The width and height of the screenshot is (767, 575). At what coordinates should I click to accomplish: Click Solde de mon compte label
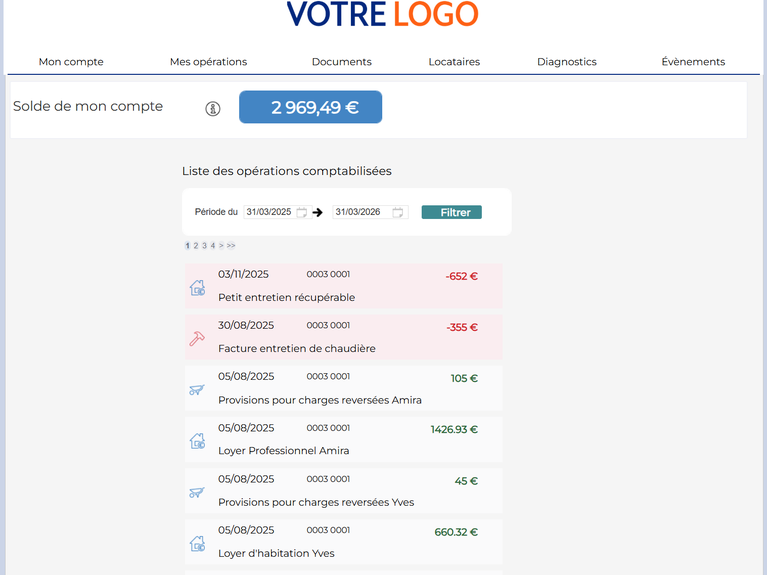(x=88, y=106)
